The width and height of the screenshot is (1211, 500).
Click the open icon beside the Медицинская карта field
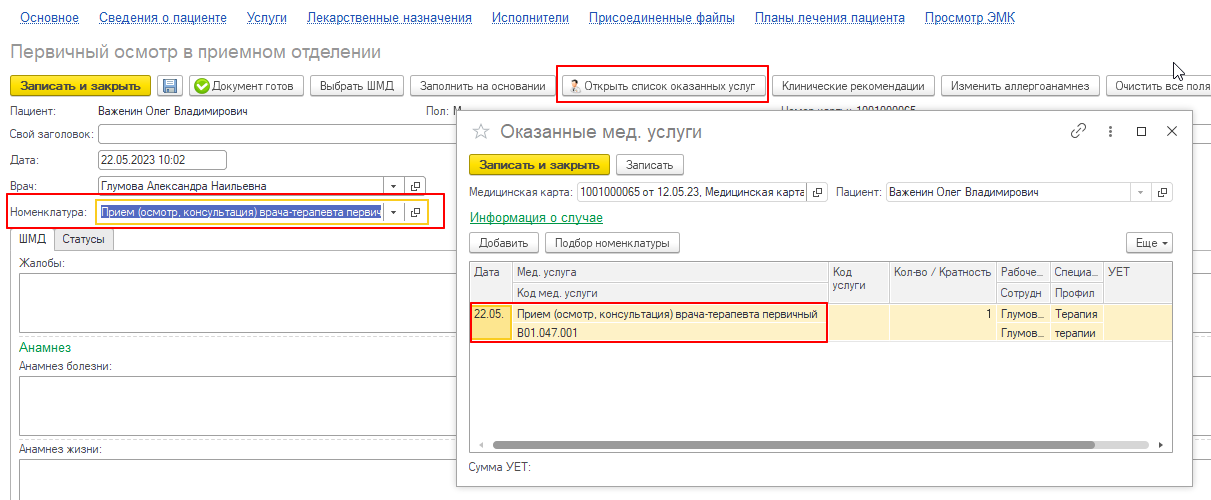click(817, 192)
